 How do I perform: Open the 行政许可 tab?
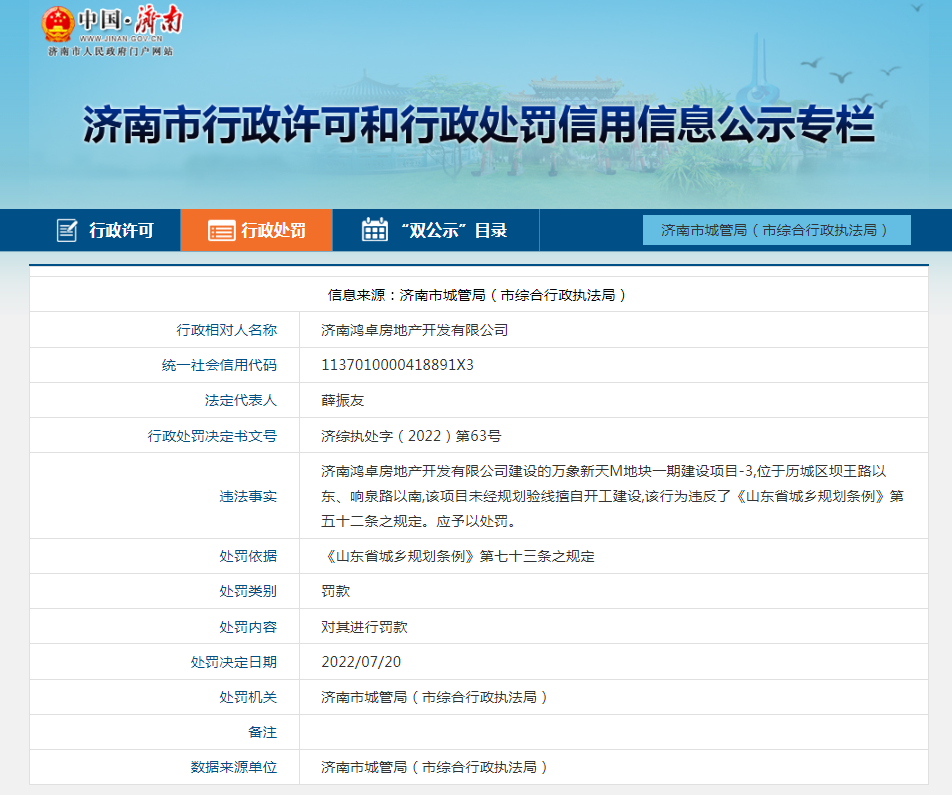(105, 230)
